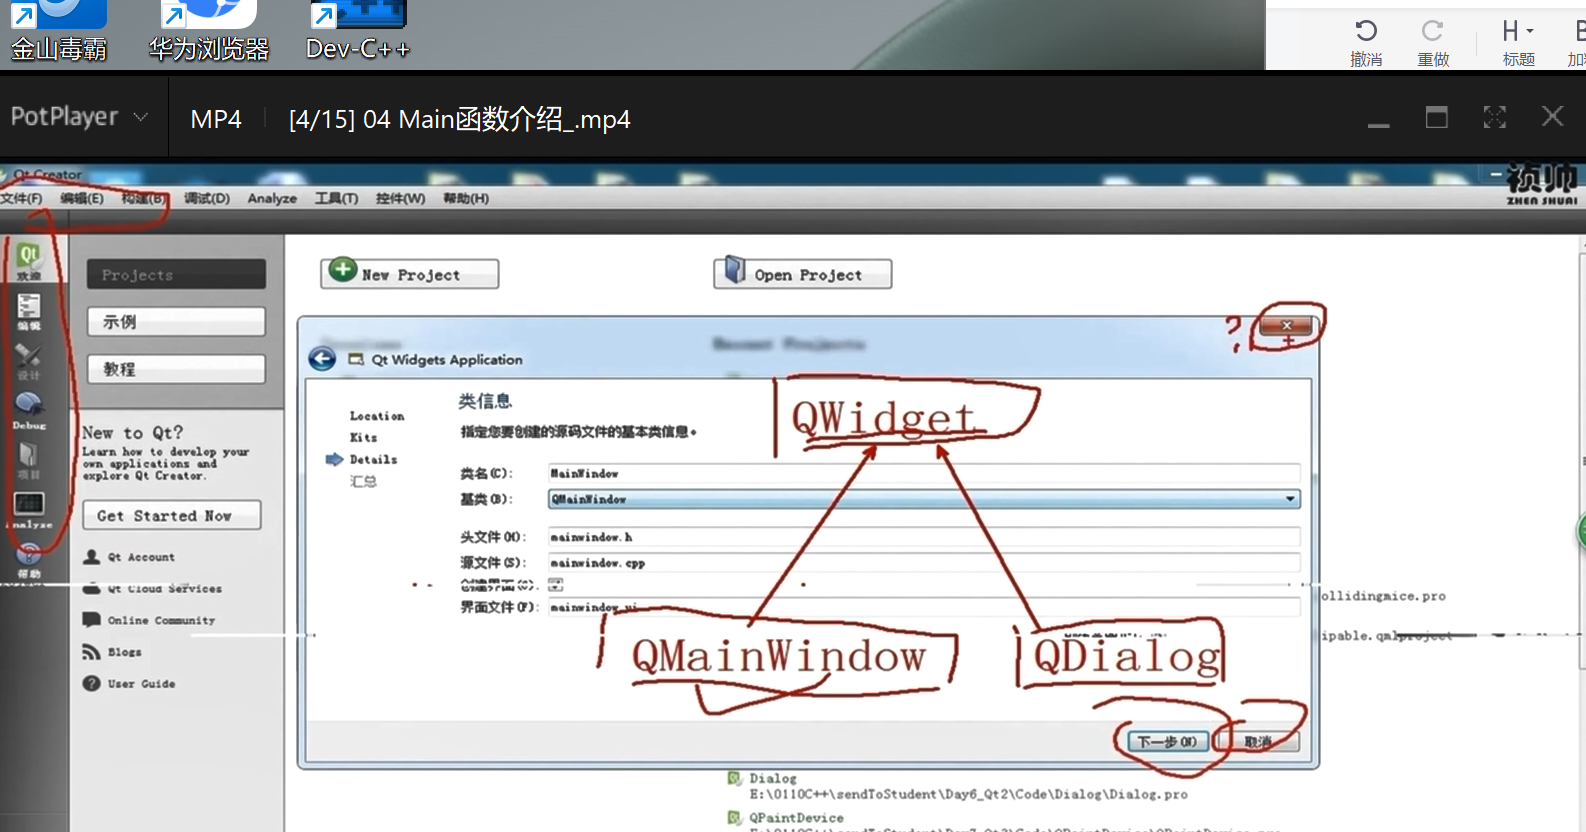Click the 界面文件 form file input field
Viewport: 1586px width, 832px height.
924,607
